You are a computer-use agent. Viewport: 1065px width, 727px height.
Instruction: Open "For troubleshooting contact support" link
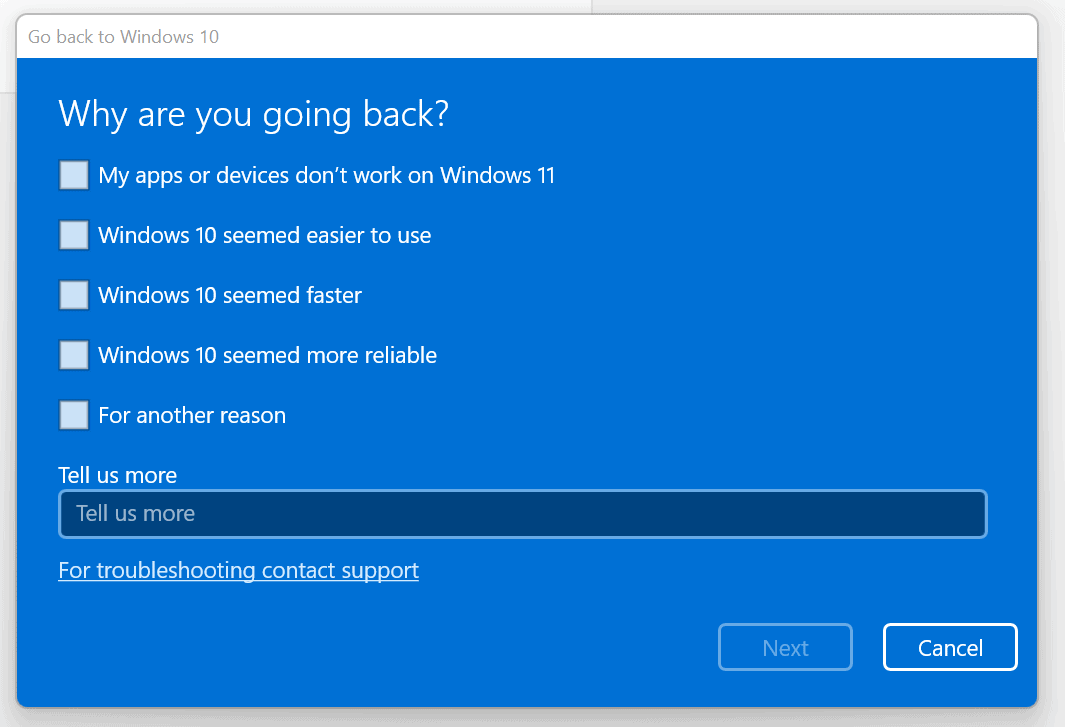(238, 570)
